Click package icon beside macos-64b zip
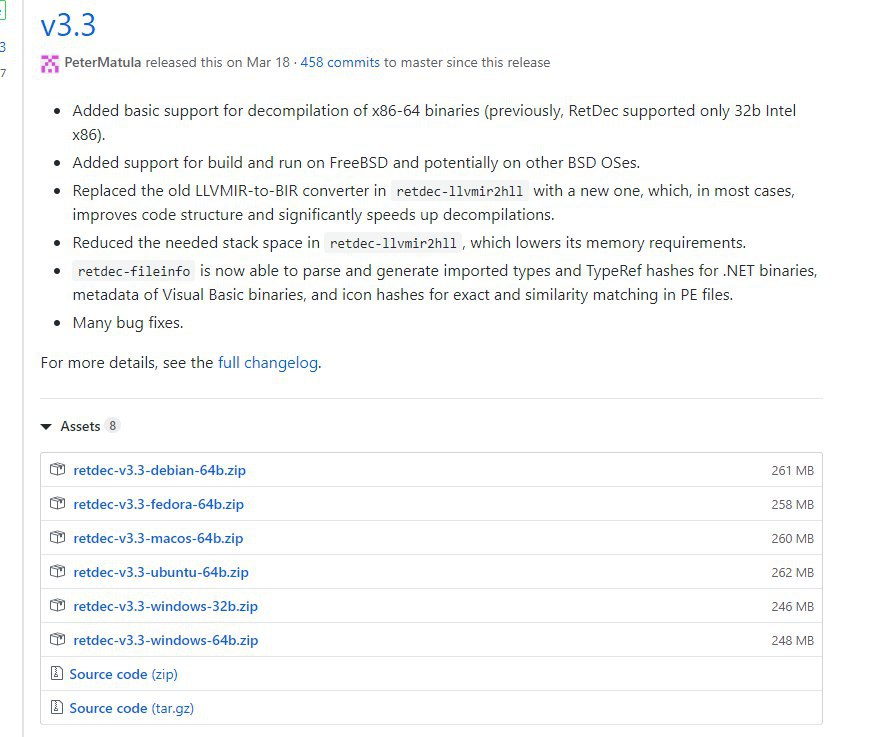 (57, 537)
